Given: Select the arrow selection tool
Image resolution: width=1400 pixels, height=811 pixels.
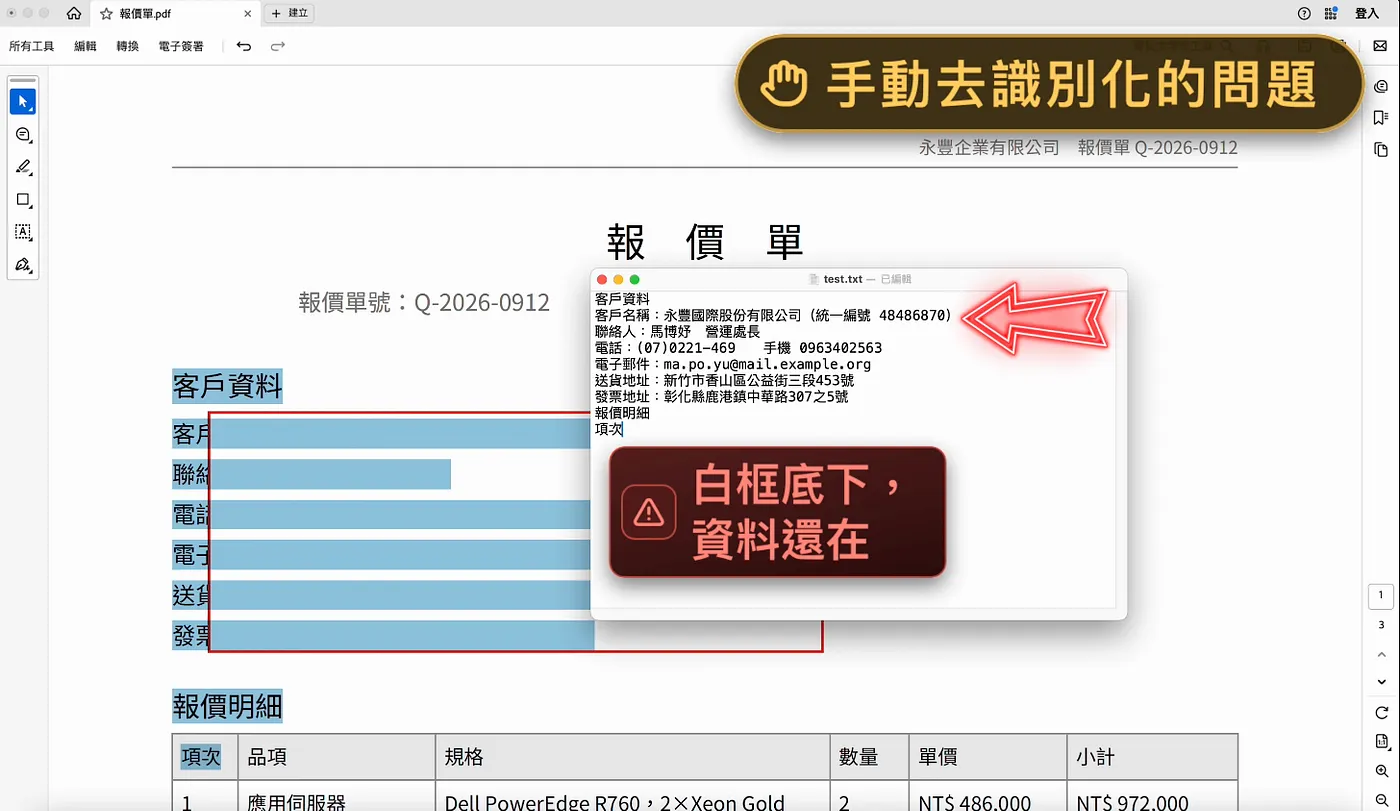Looking at the screenshot, I should 23,102.
